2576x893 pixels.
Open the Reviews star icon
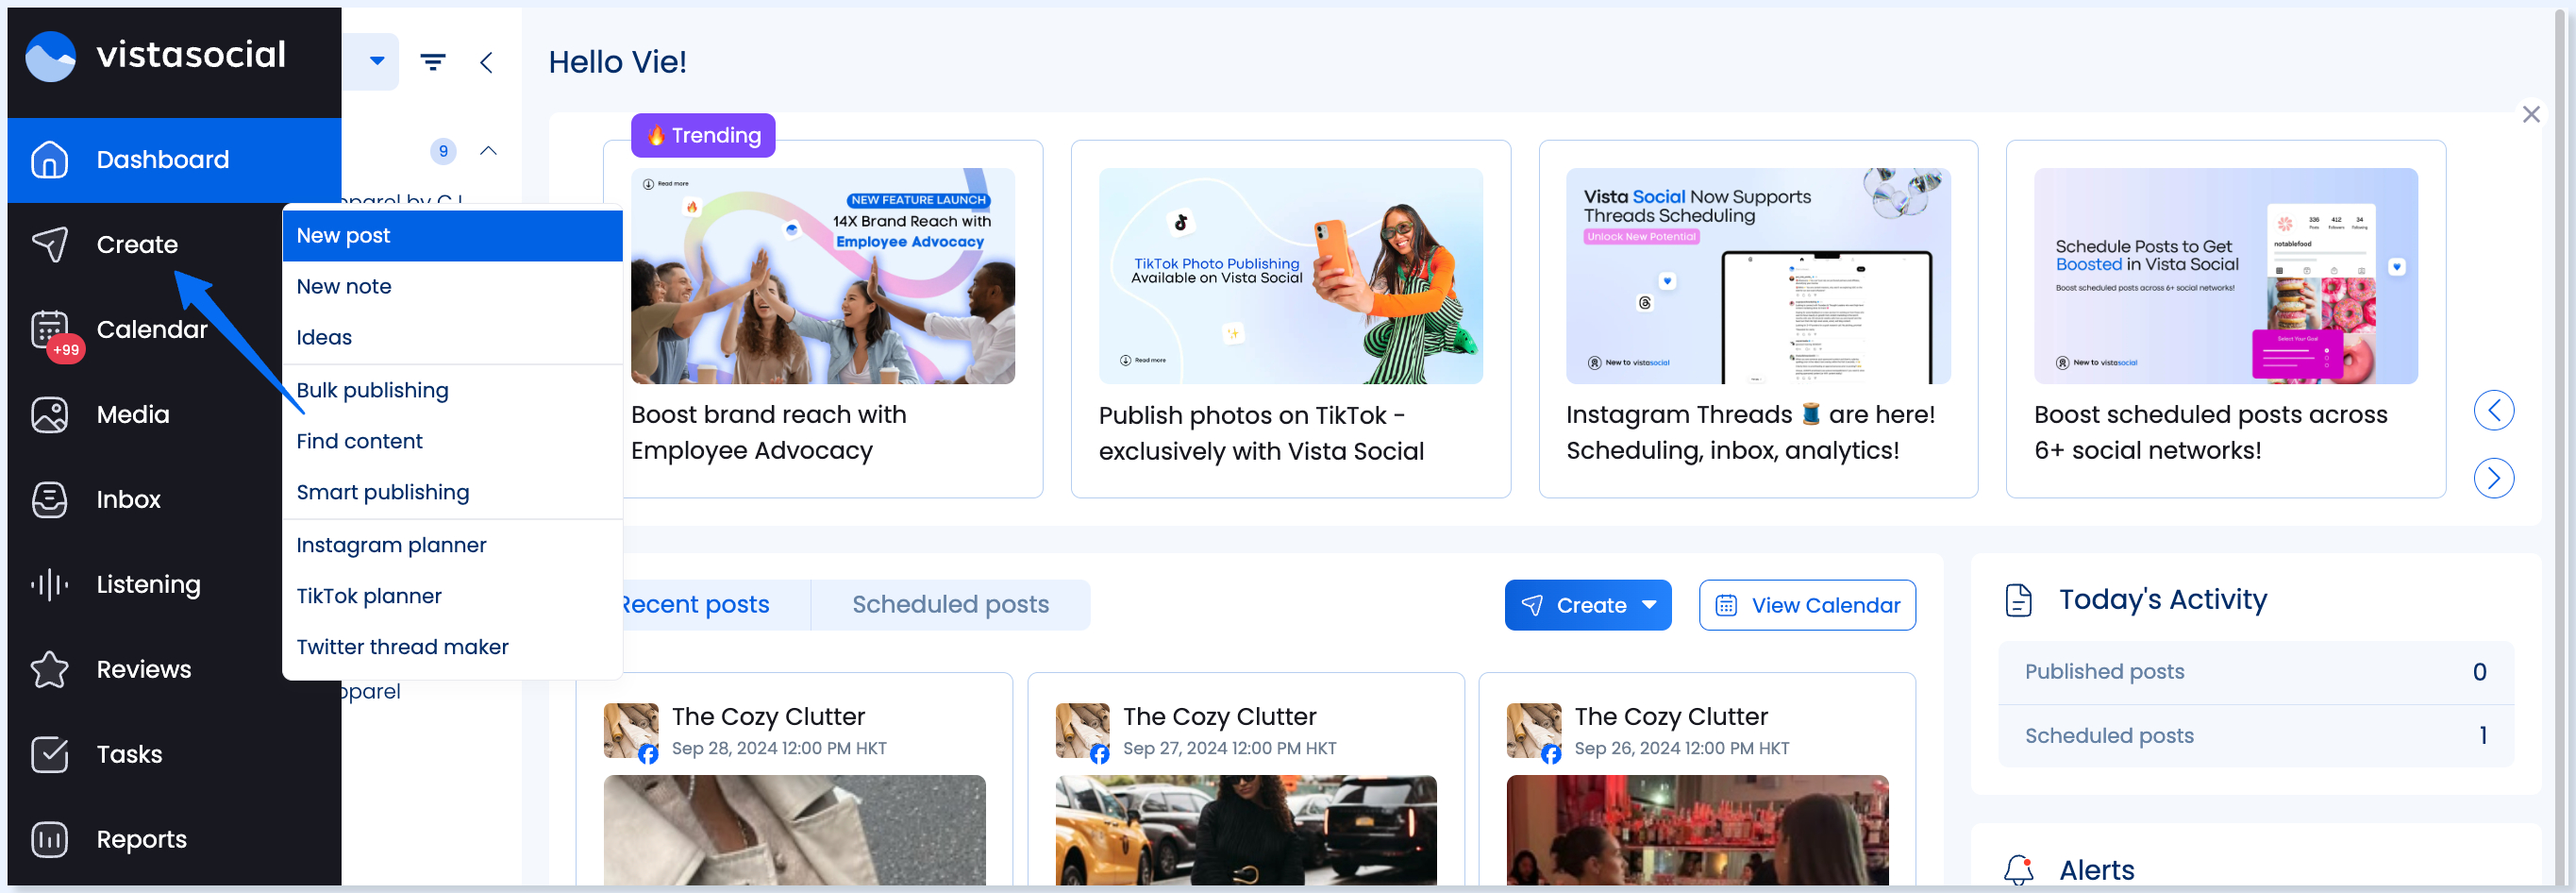pyautogui.click(x=49, y=670)
